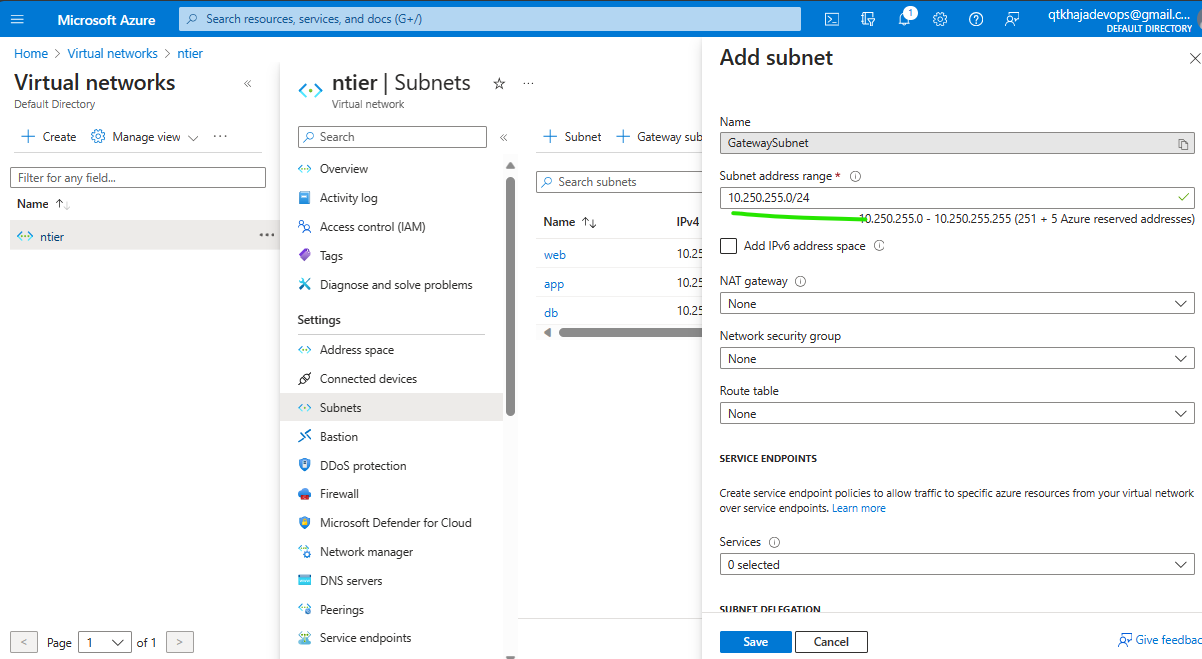Focus the Search subnets box
This screenshot has width=1202, height=659.
(x=620, y=182)
